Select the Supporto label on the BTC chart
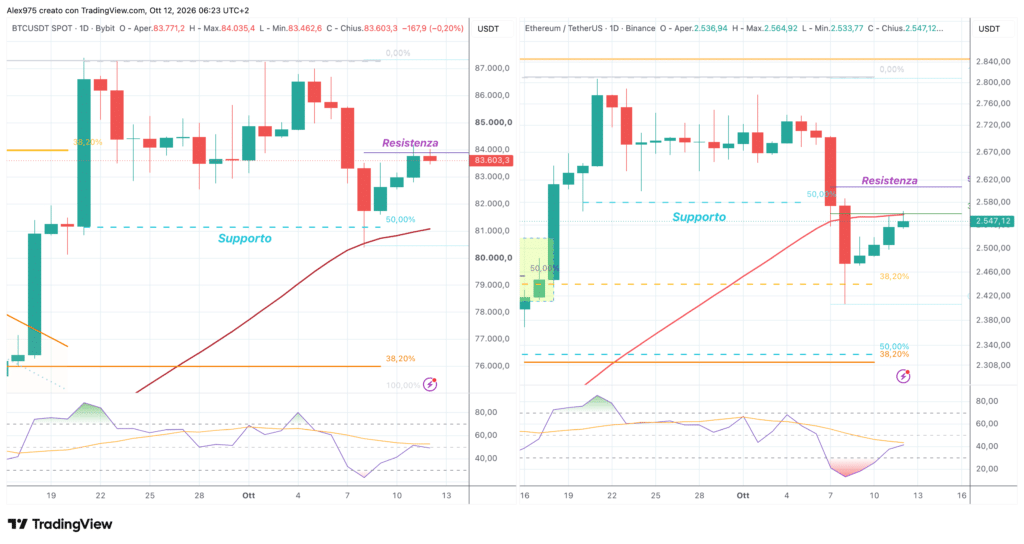1024x544 pixels. pyautogui.click(x=245, y=238)
